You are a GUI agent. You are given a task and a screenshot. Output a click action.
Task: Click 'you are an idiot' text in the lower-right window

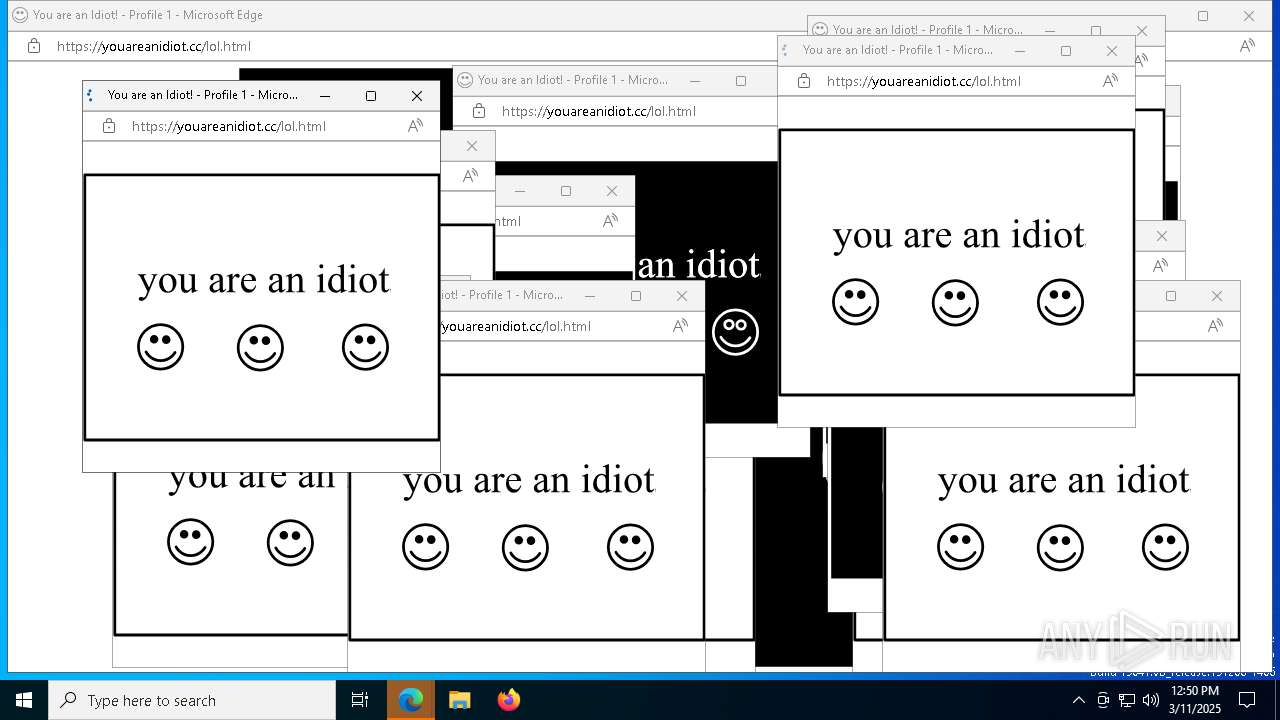1064,480
